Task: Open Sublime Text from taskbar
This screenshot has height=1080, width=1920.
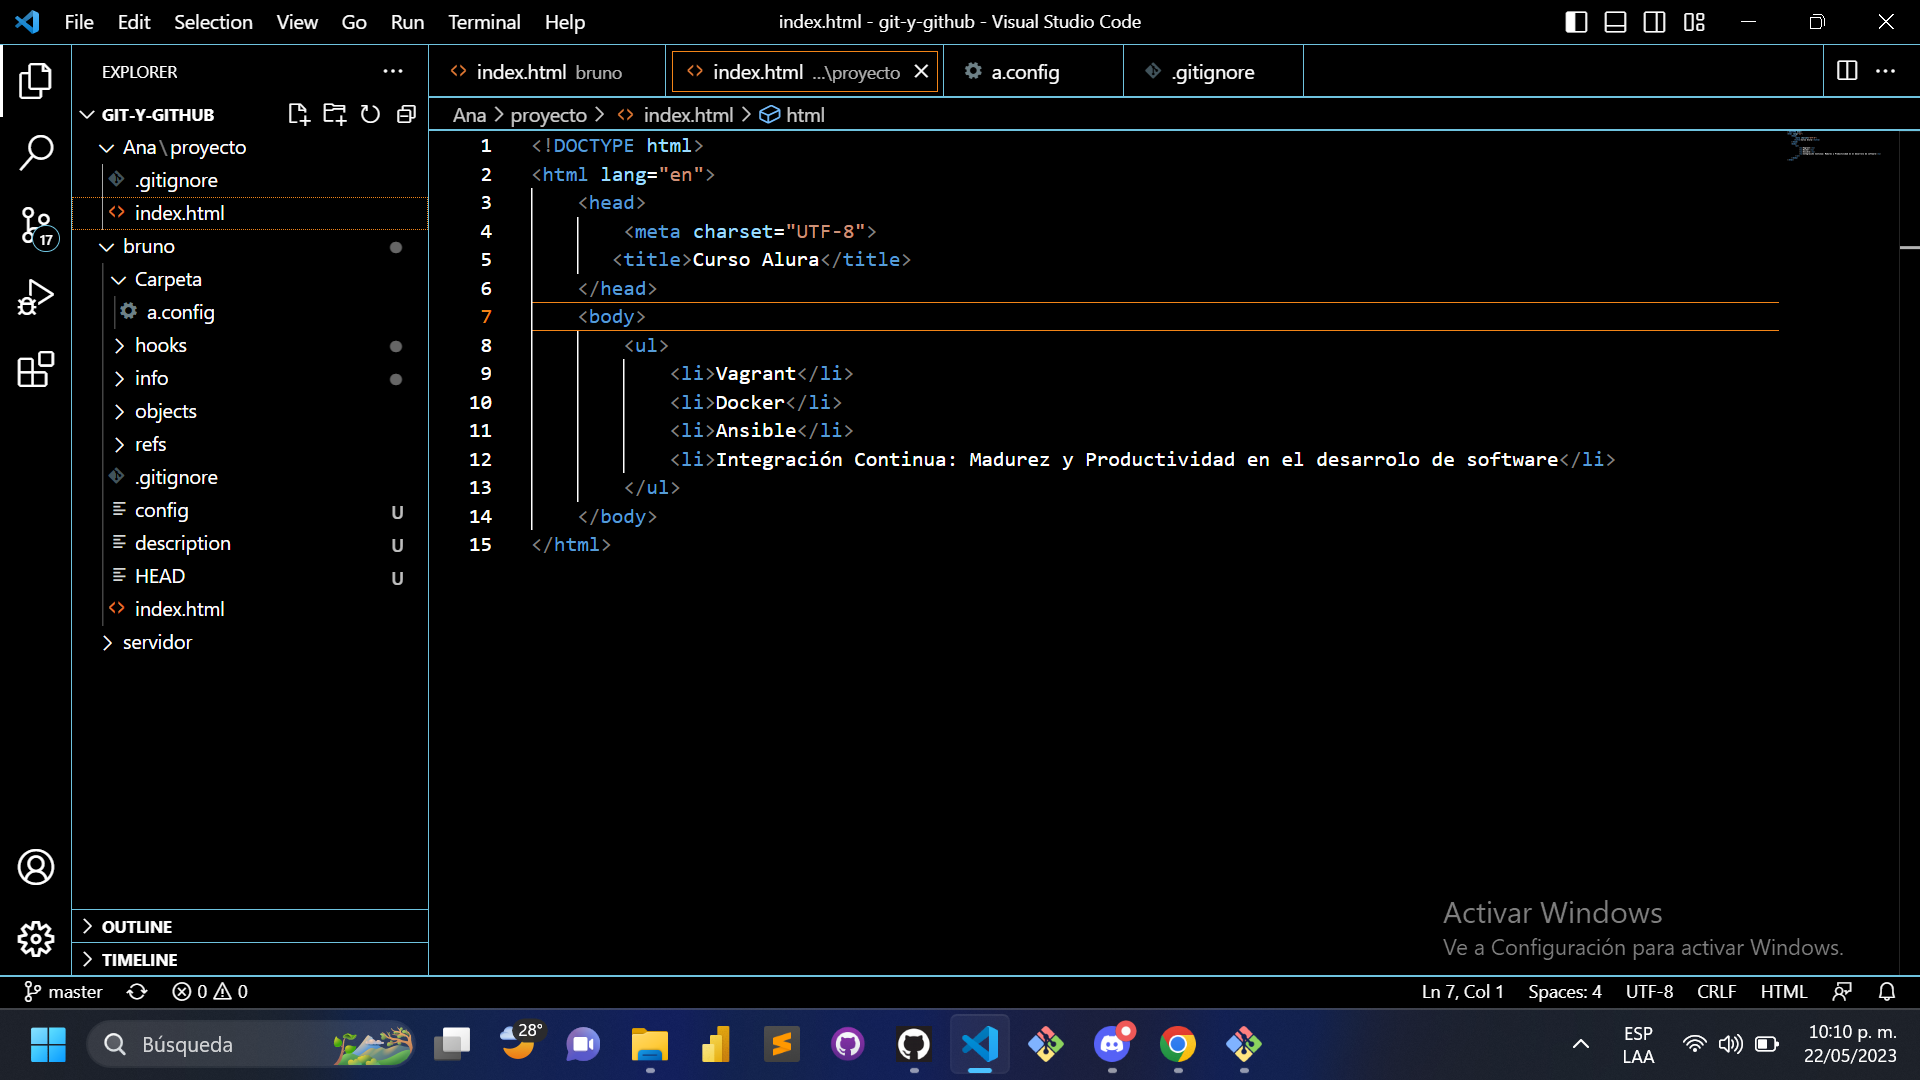Action: click(782, 1045)
